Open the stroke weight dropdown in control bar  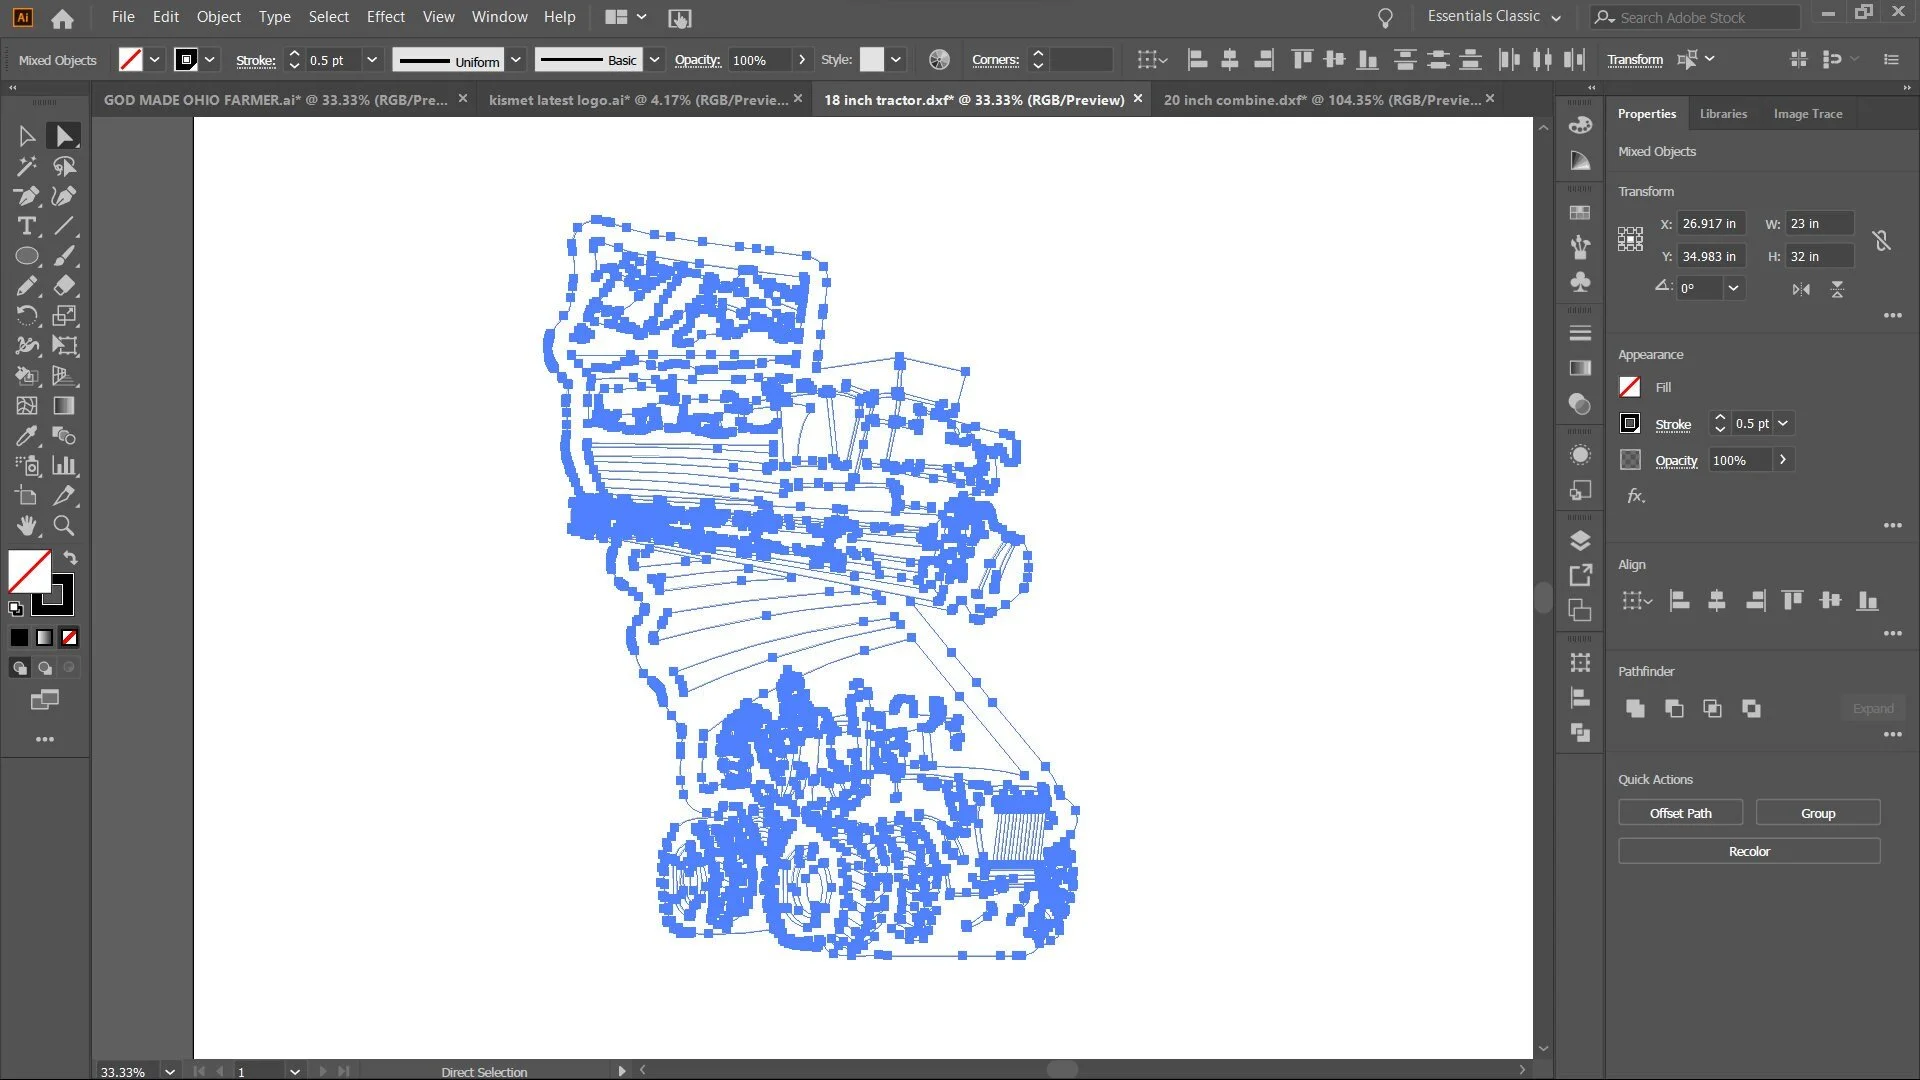(x=372, y=60)
